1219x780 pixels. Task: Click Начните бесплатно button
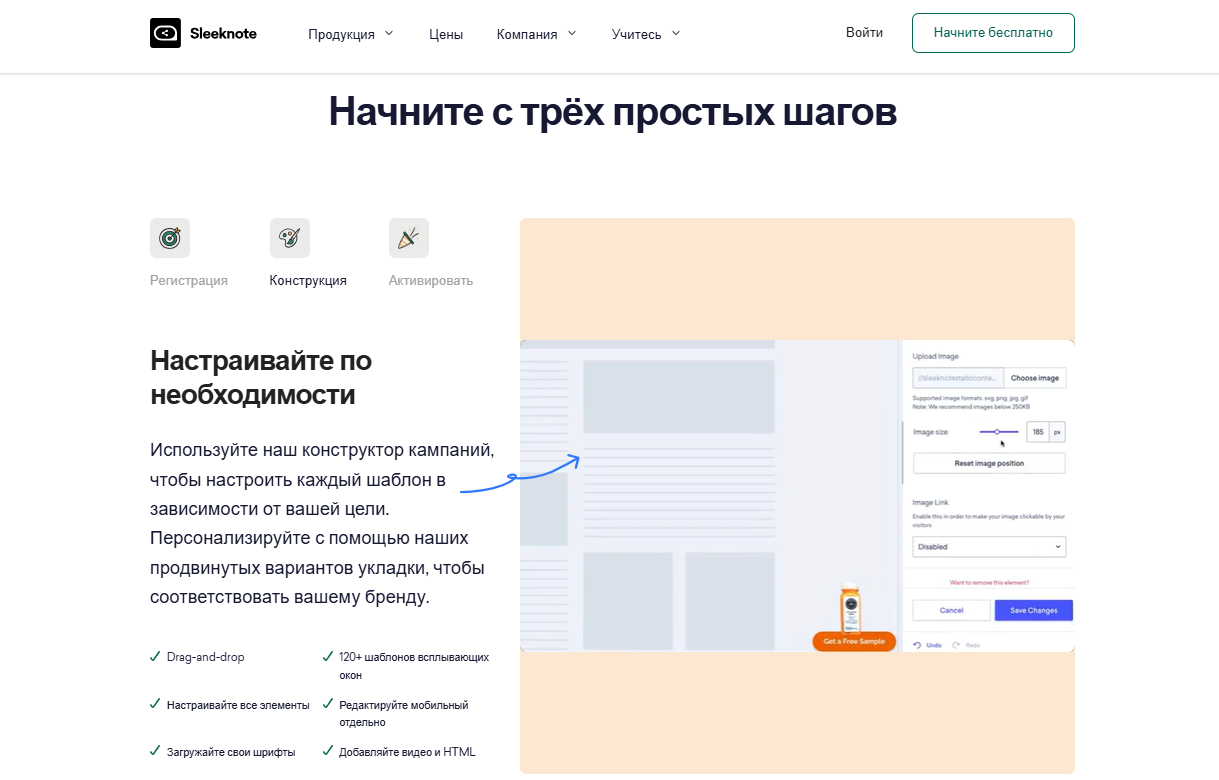992,32
